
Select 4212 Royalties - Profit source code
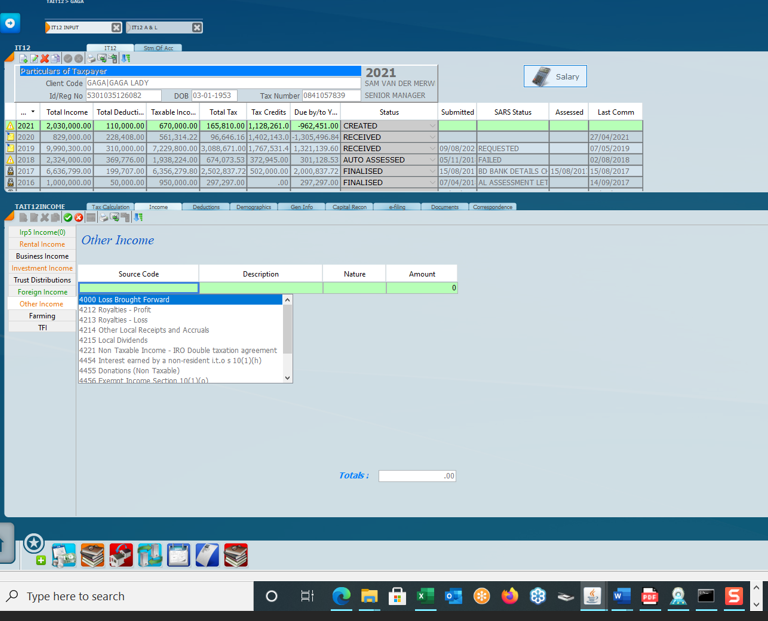click(x=115, y=310)
